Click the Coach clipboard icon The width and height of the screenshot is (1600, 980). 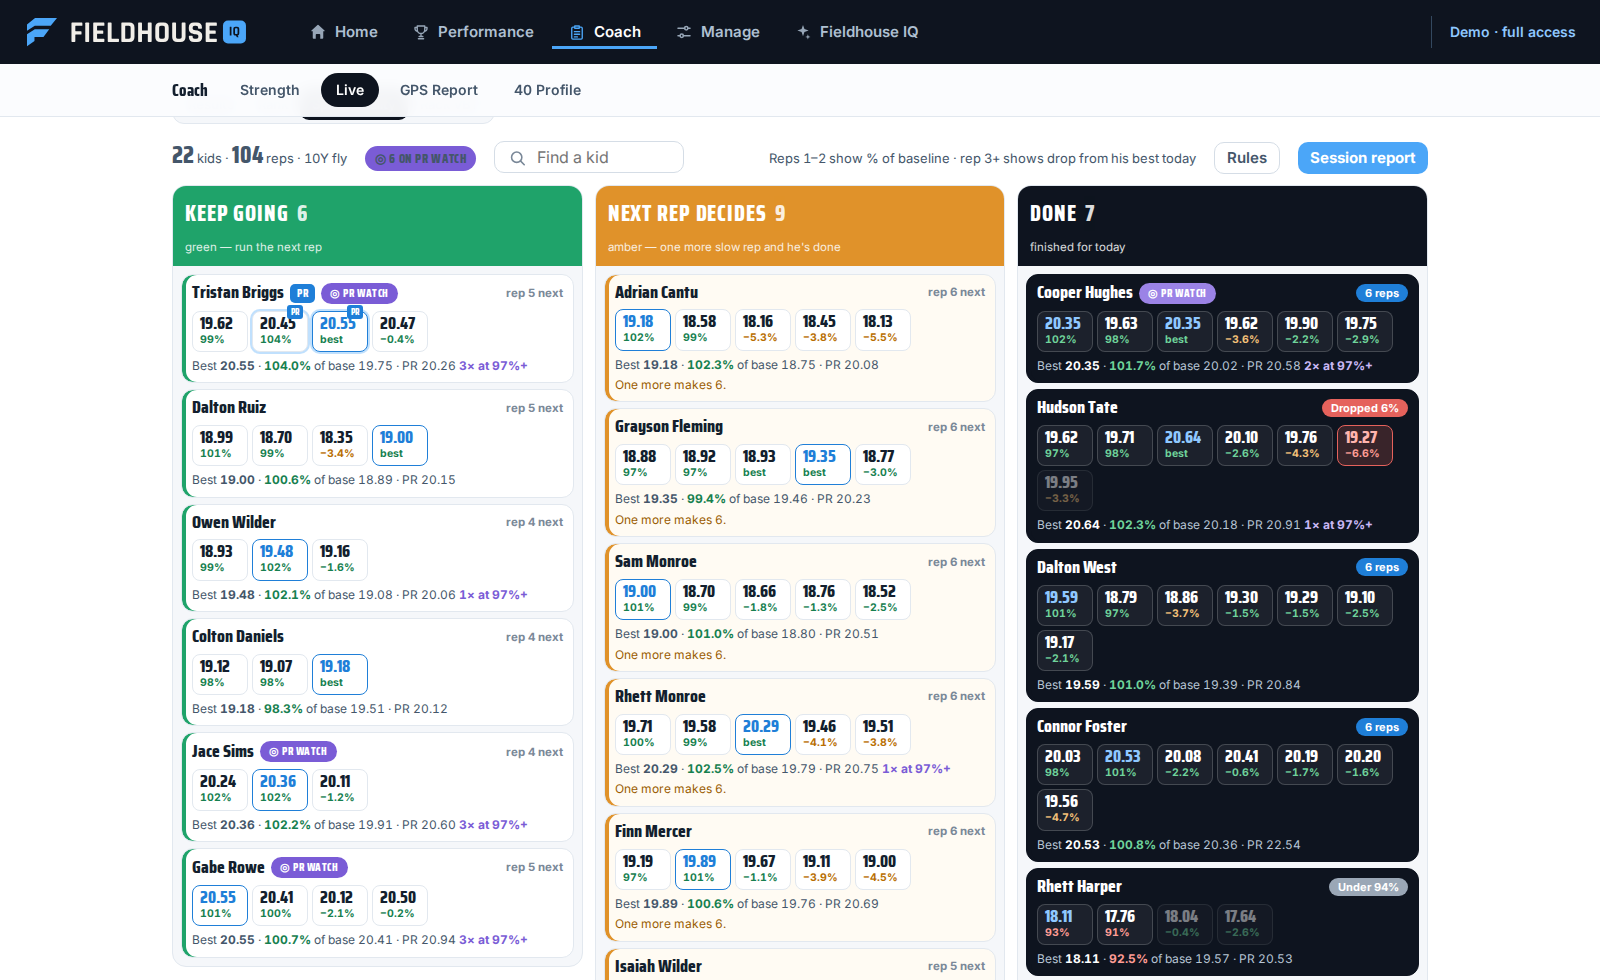[x=577, y=32]
